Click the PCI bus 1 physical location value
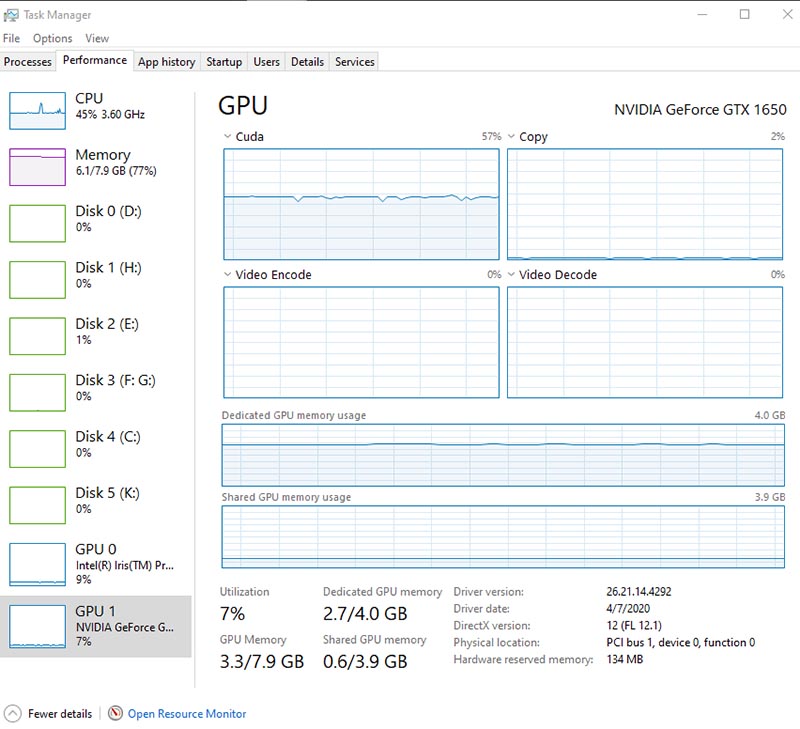The image size is (800, 729). 681,642
